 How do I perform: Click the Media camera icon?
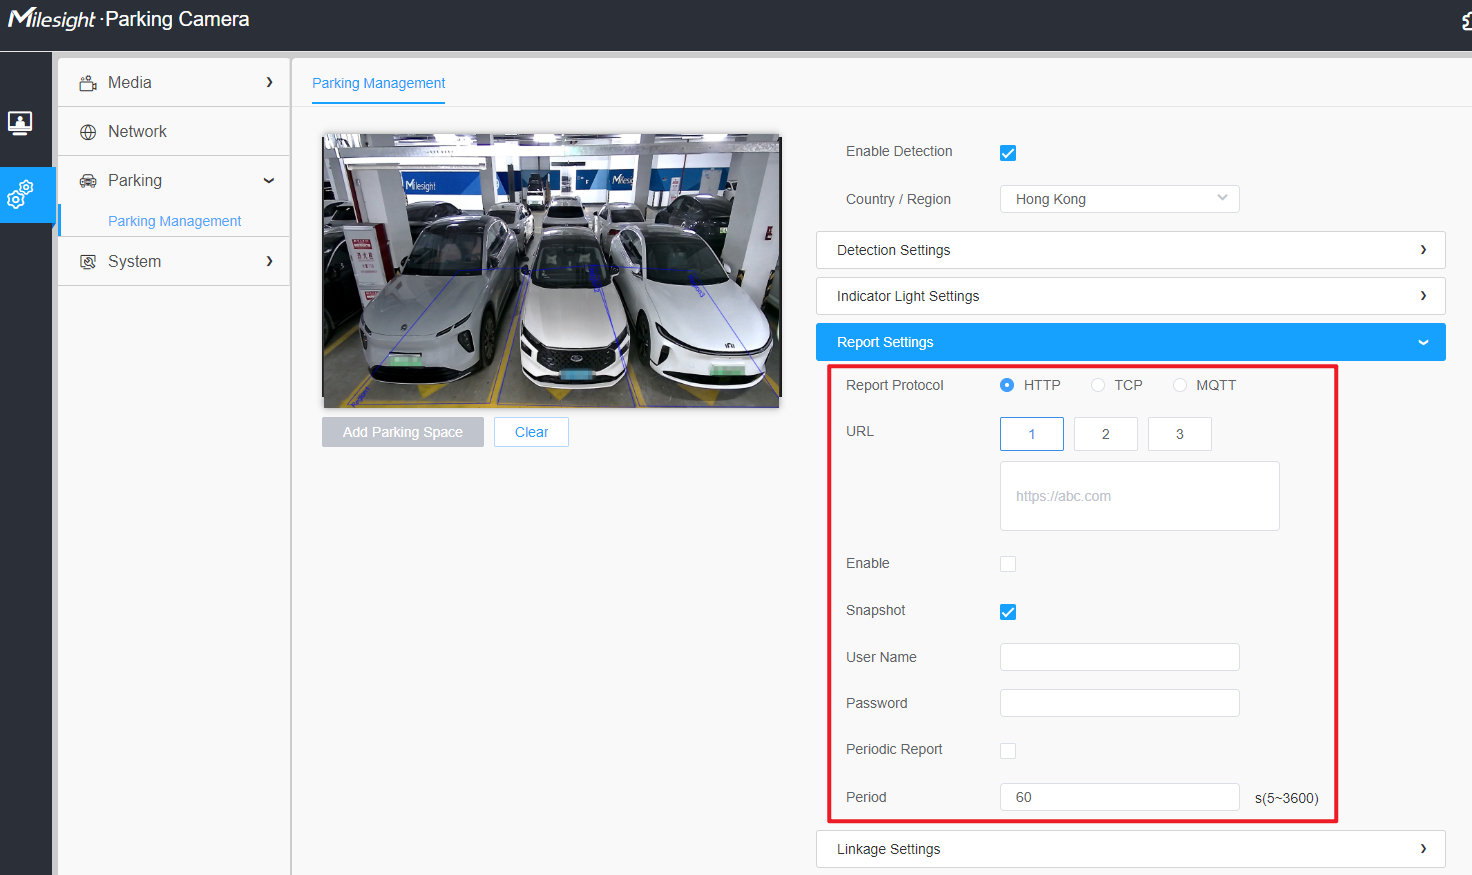coord(88,83)
